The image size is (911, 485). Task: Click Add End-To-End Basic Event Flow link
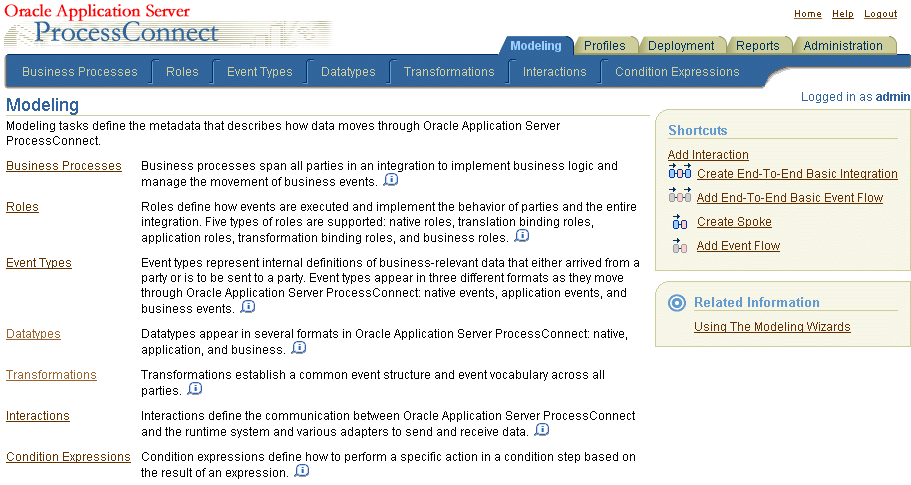(x=790, y=198)
